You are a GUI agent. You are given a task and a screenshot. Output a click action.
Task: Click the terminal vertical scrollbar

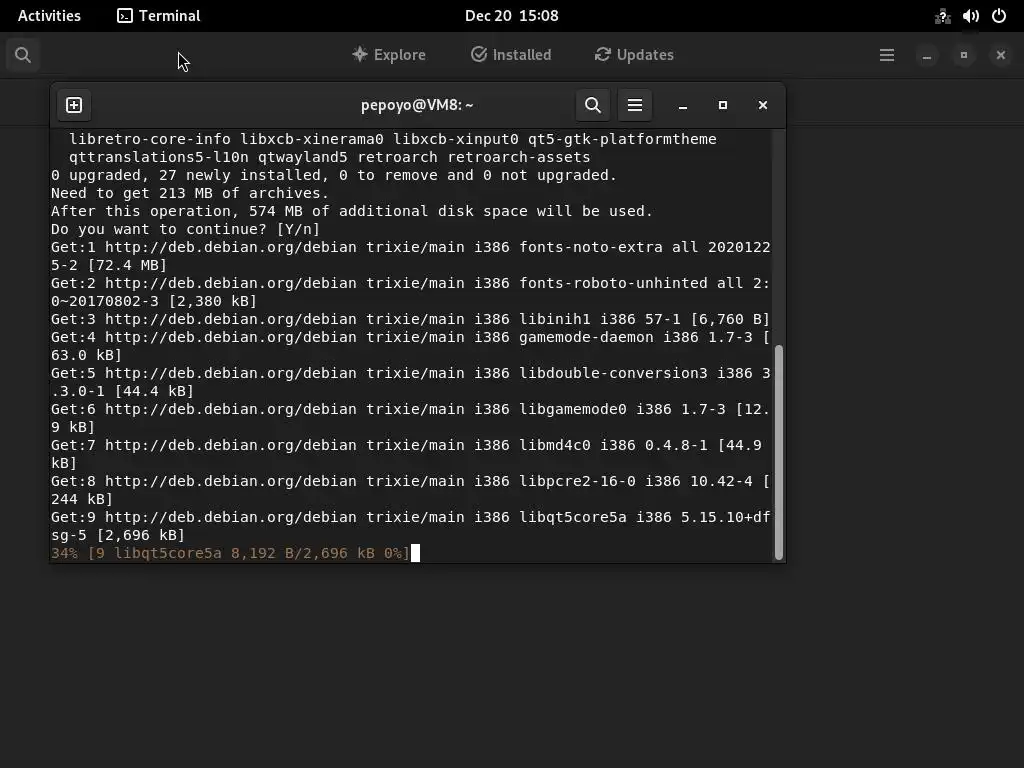click(778, 452)
